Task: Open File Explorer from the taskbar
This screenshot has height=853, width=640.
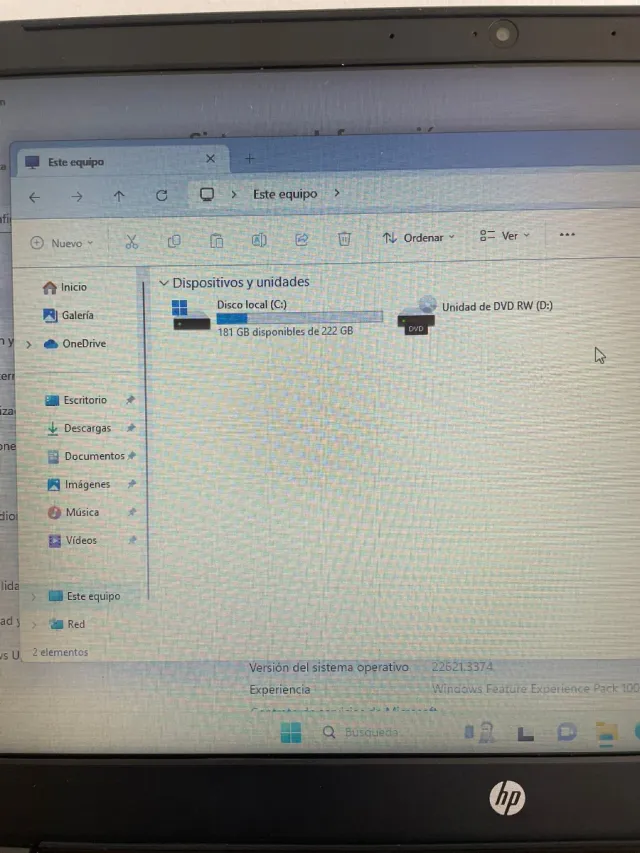Action: (x=606, y=734)
